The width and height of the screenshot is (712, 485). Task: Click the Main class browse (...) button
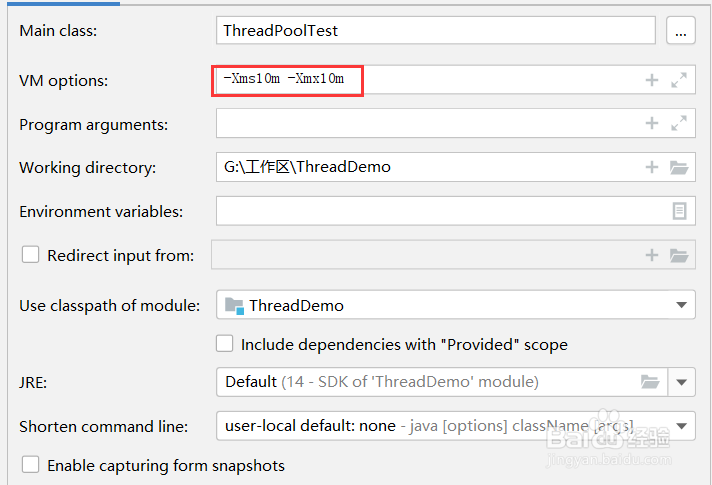tap(681, 31)
